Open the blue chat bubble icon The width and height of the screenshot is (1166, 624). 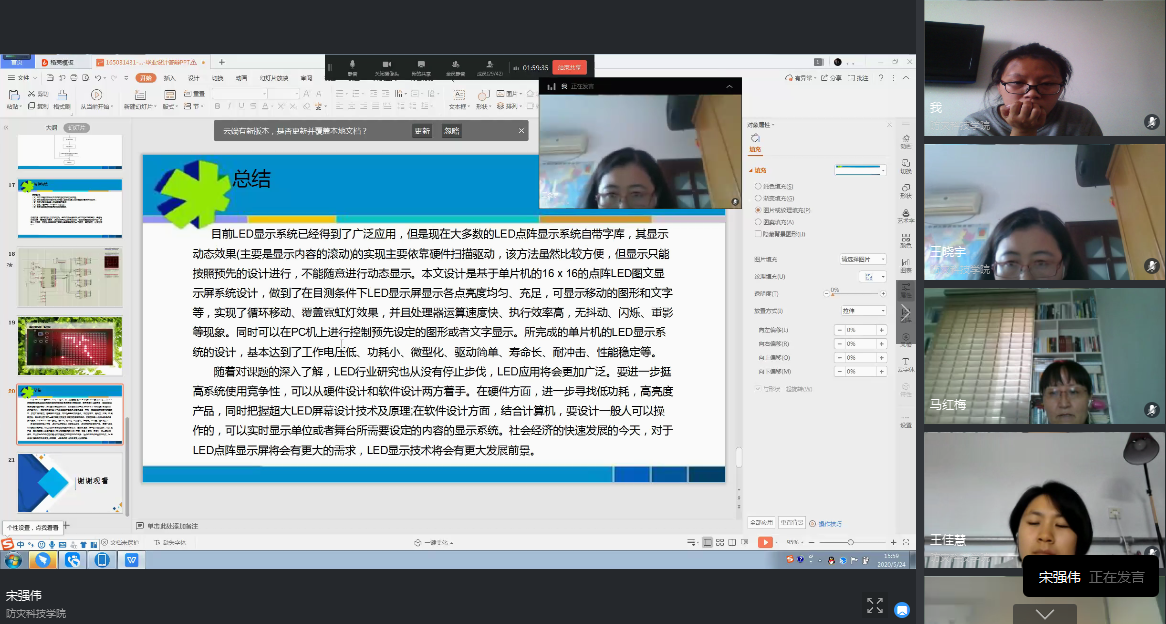tap(902, 607)
